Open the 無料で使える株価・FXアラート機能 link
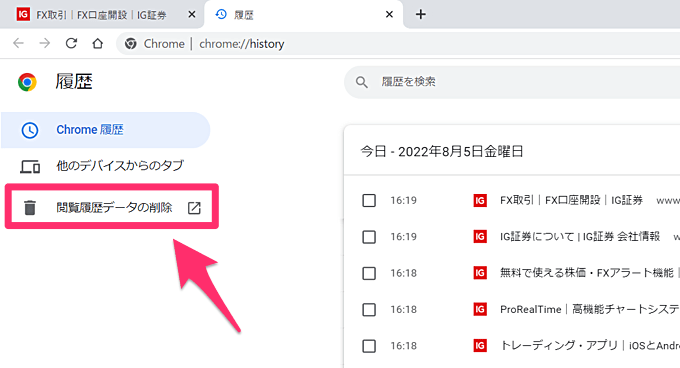This screenshot has height=368, width=680. (x=587, y=273)
